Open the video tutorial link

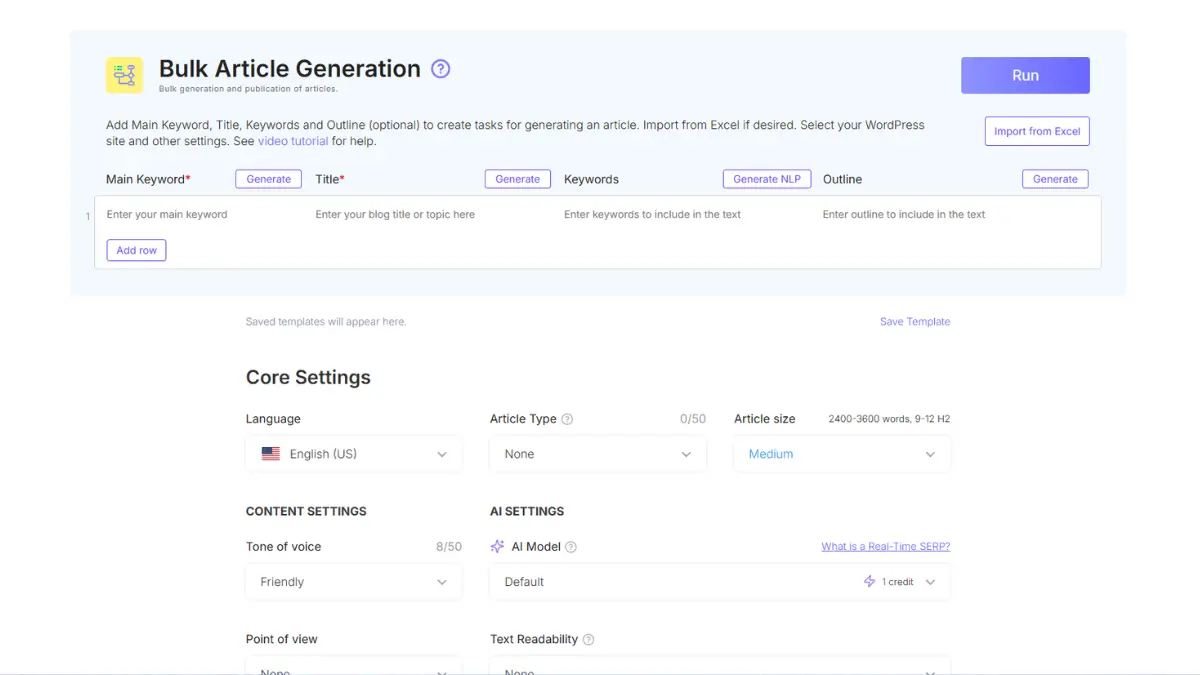pos(293,141)
